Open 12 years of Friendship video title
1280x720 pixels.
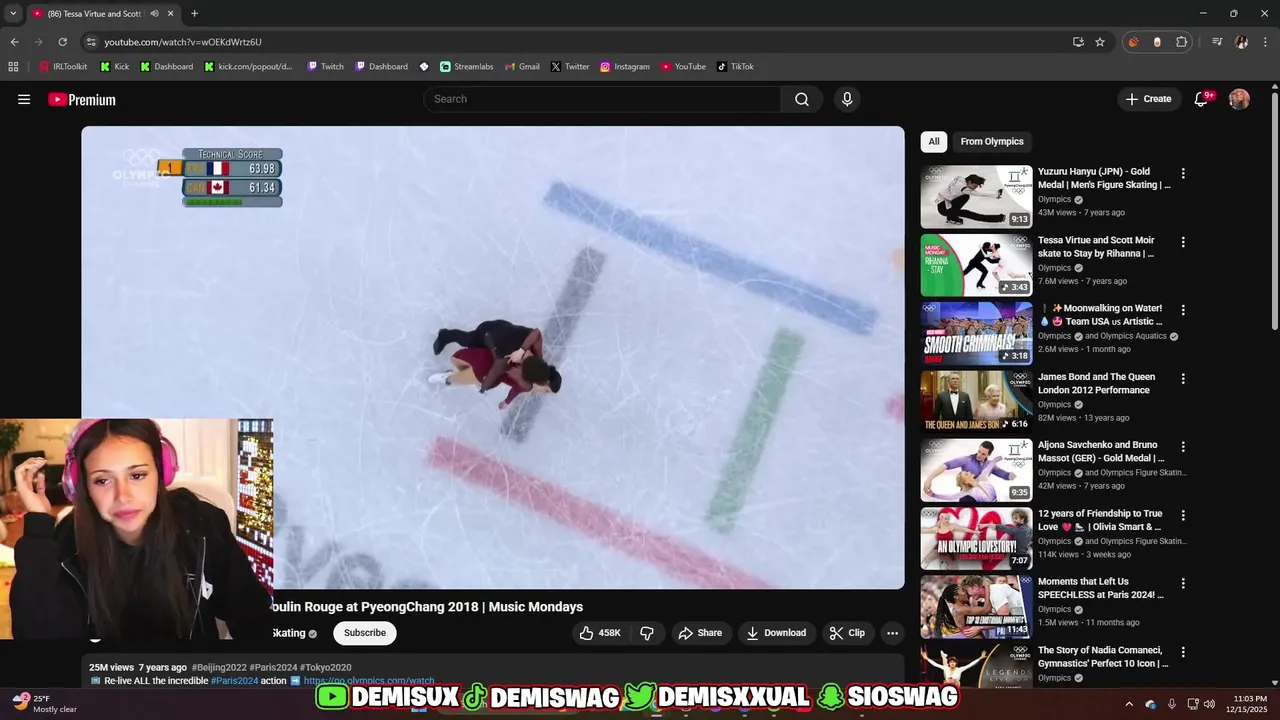click(1101, 520)
